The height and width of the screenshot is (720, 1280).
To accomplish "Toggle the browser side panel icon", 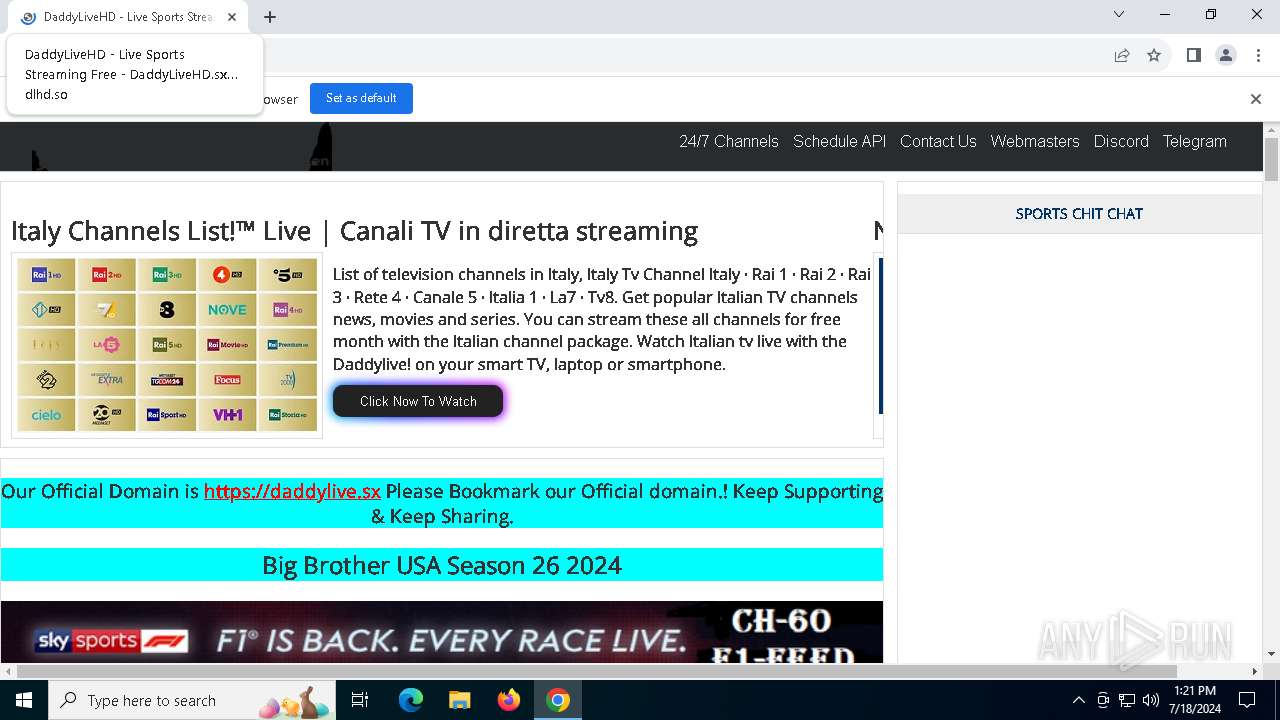I will pos(1193,55).
